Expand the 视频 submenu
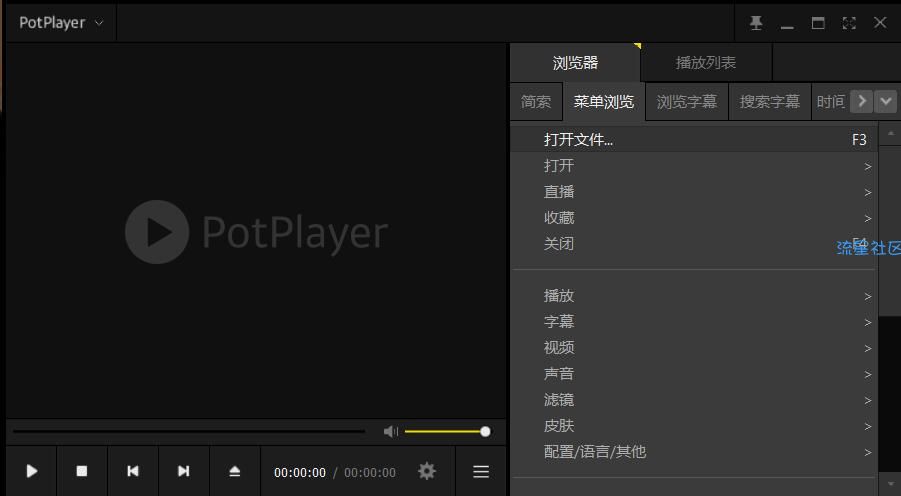 coord(694,348)
